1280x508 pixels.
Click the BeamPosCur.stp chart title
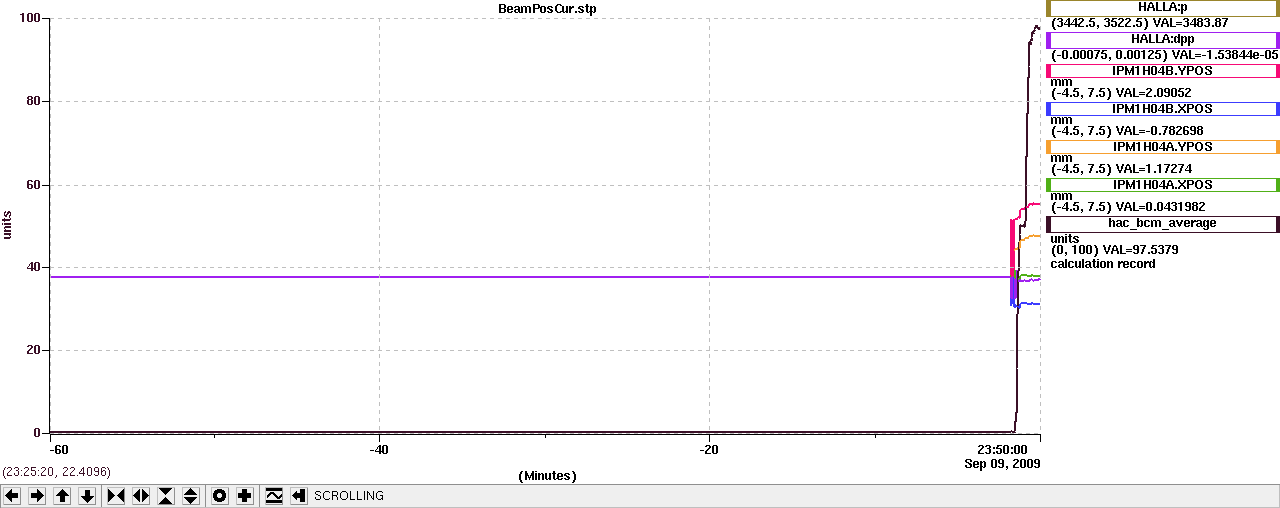[x=547, y=8]
